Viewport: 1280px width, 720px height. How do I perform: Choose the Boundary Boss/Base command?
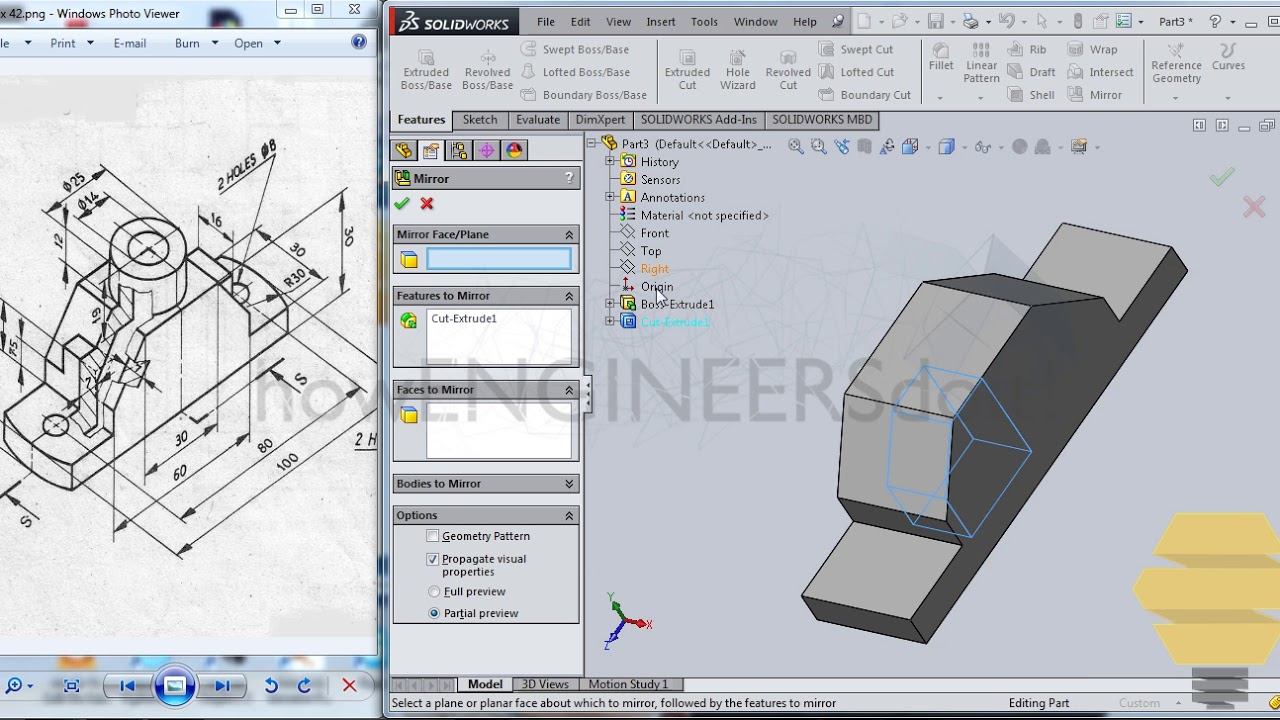point(584,95)
